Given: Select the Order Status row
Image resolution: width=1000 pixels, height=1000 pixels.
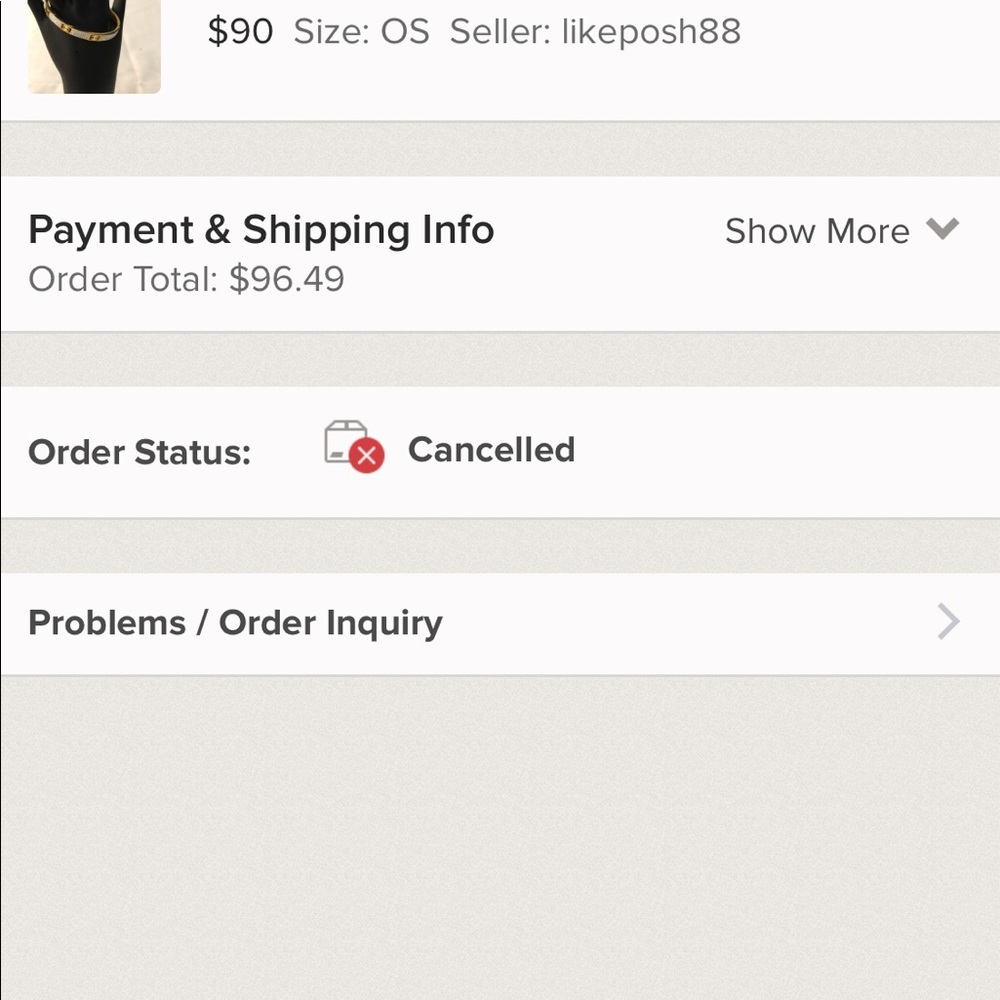Looking at the screenshot, I should (x=140, y=452).
